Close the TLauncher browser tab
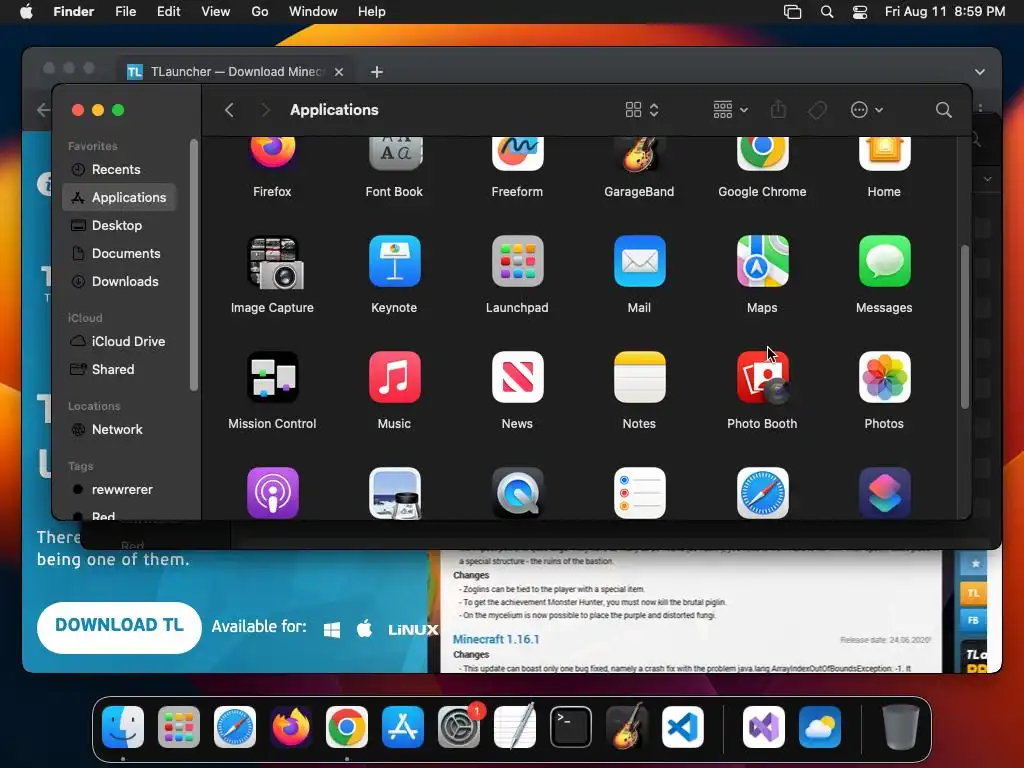 (339, 72)
